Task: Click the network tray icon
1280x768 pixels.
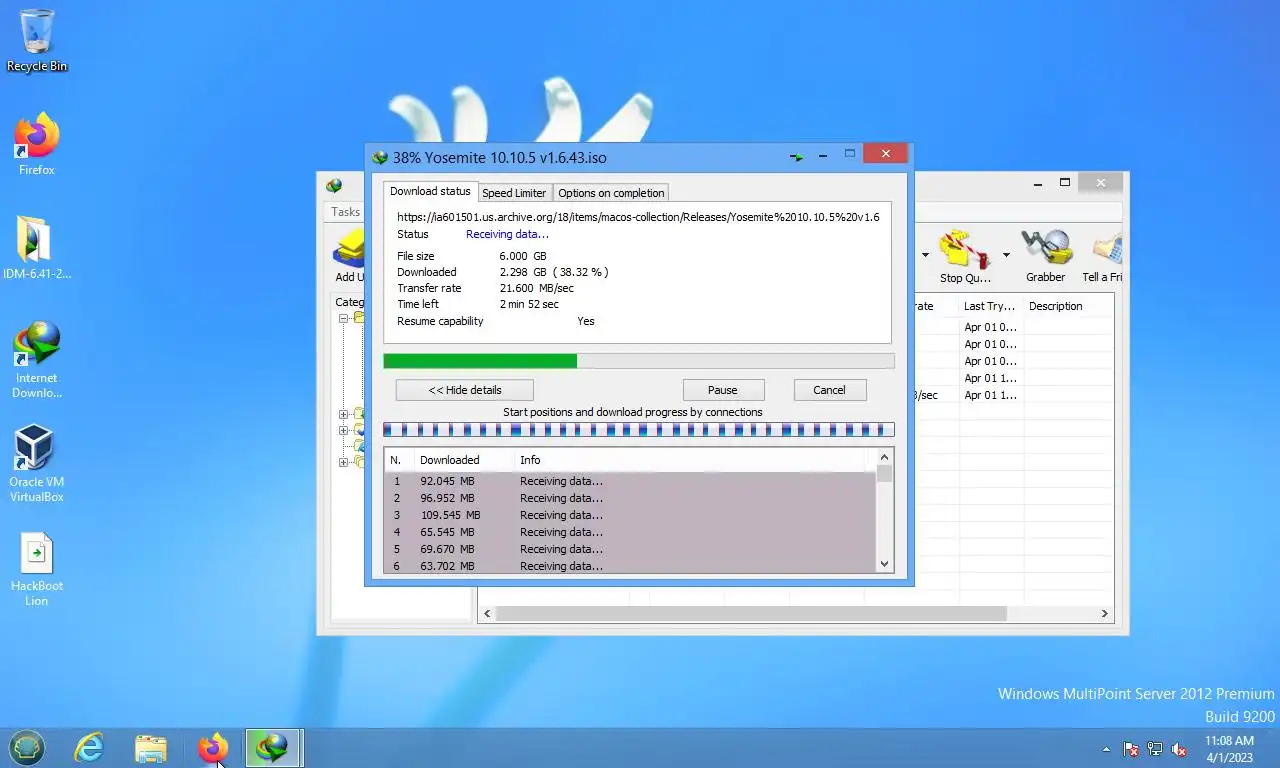Action: (x=1155, y=749)
